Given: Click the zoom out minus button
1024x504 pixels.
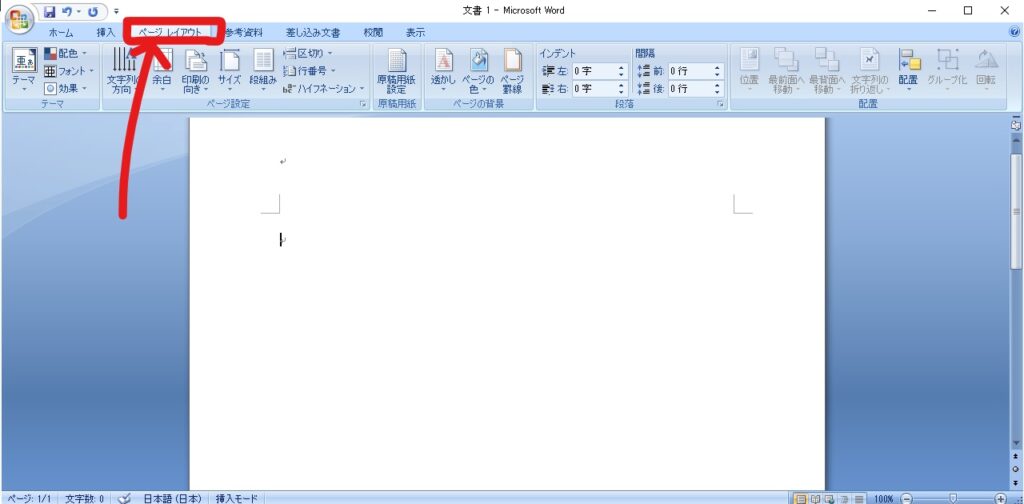Looking at the screenshot, I should 906,499.
